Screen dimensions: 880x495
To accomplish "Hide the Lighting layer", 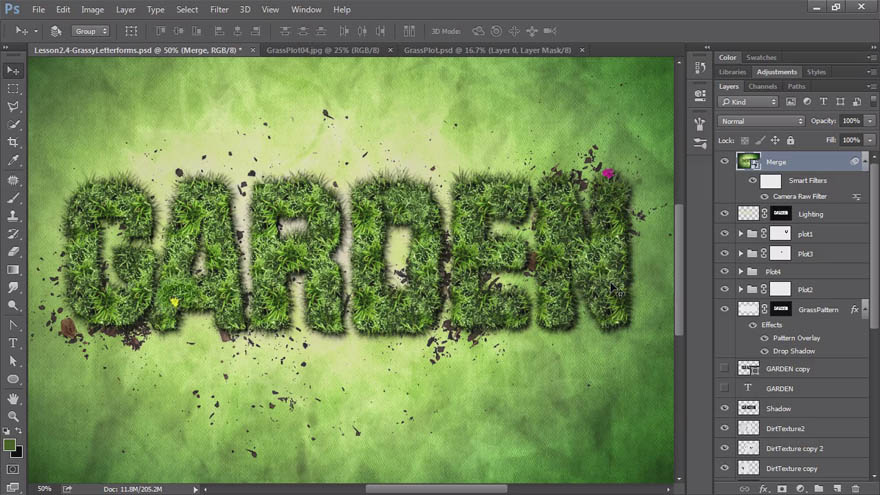I will 725,213.
